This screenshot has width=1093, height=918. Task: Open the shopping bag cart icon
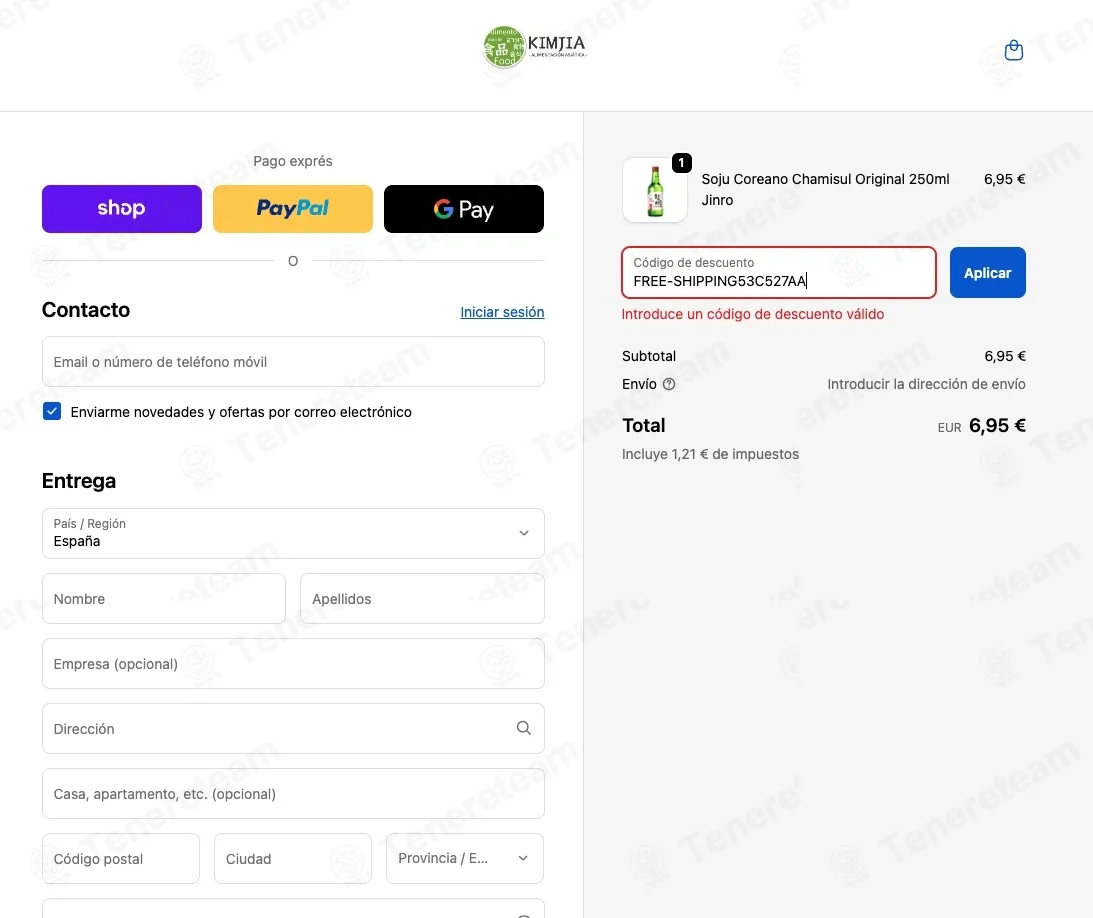pos(1014,50)
